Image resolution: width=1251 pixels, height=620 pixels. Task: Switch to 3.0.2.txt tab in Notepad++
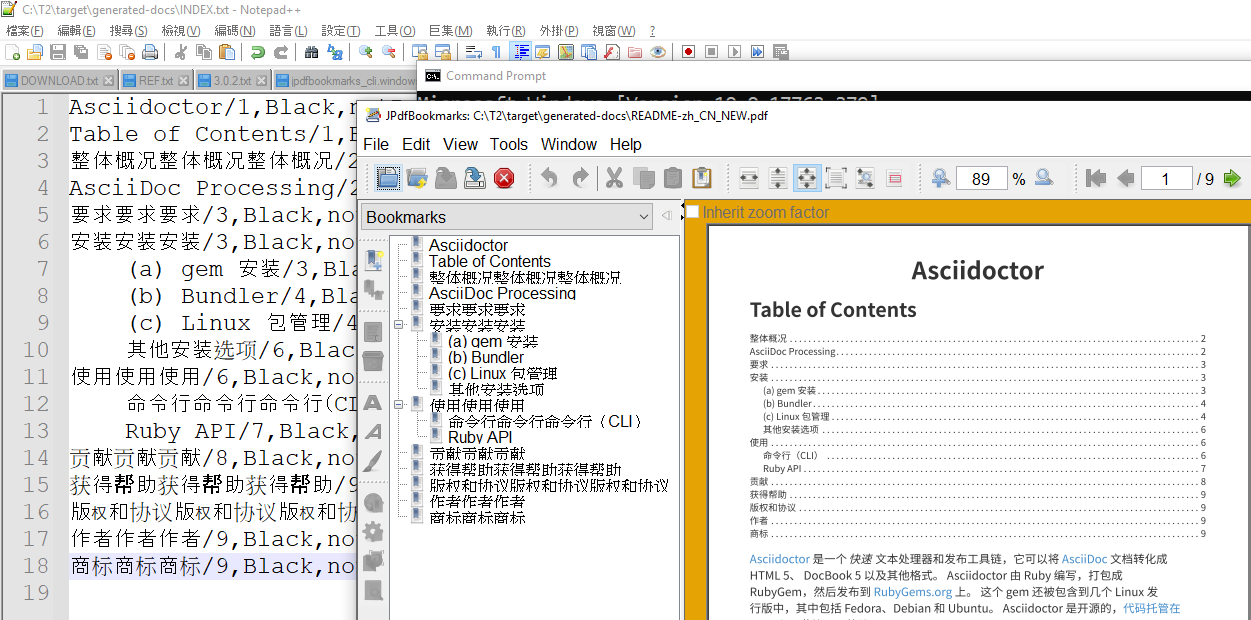pos(232,81)
